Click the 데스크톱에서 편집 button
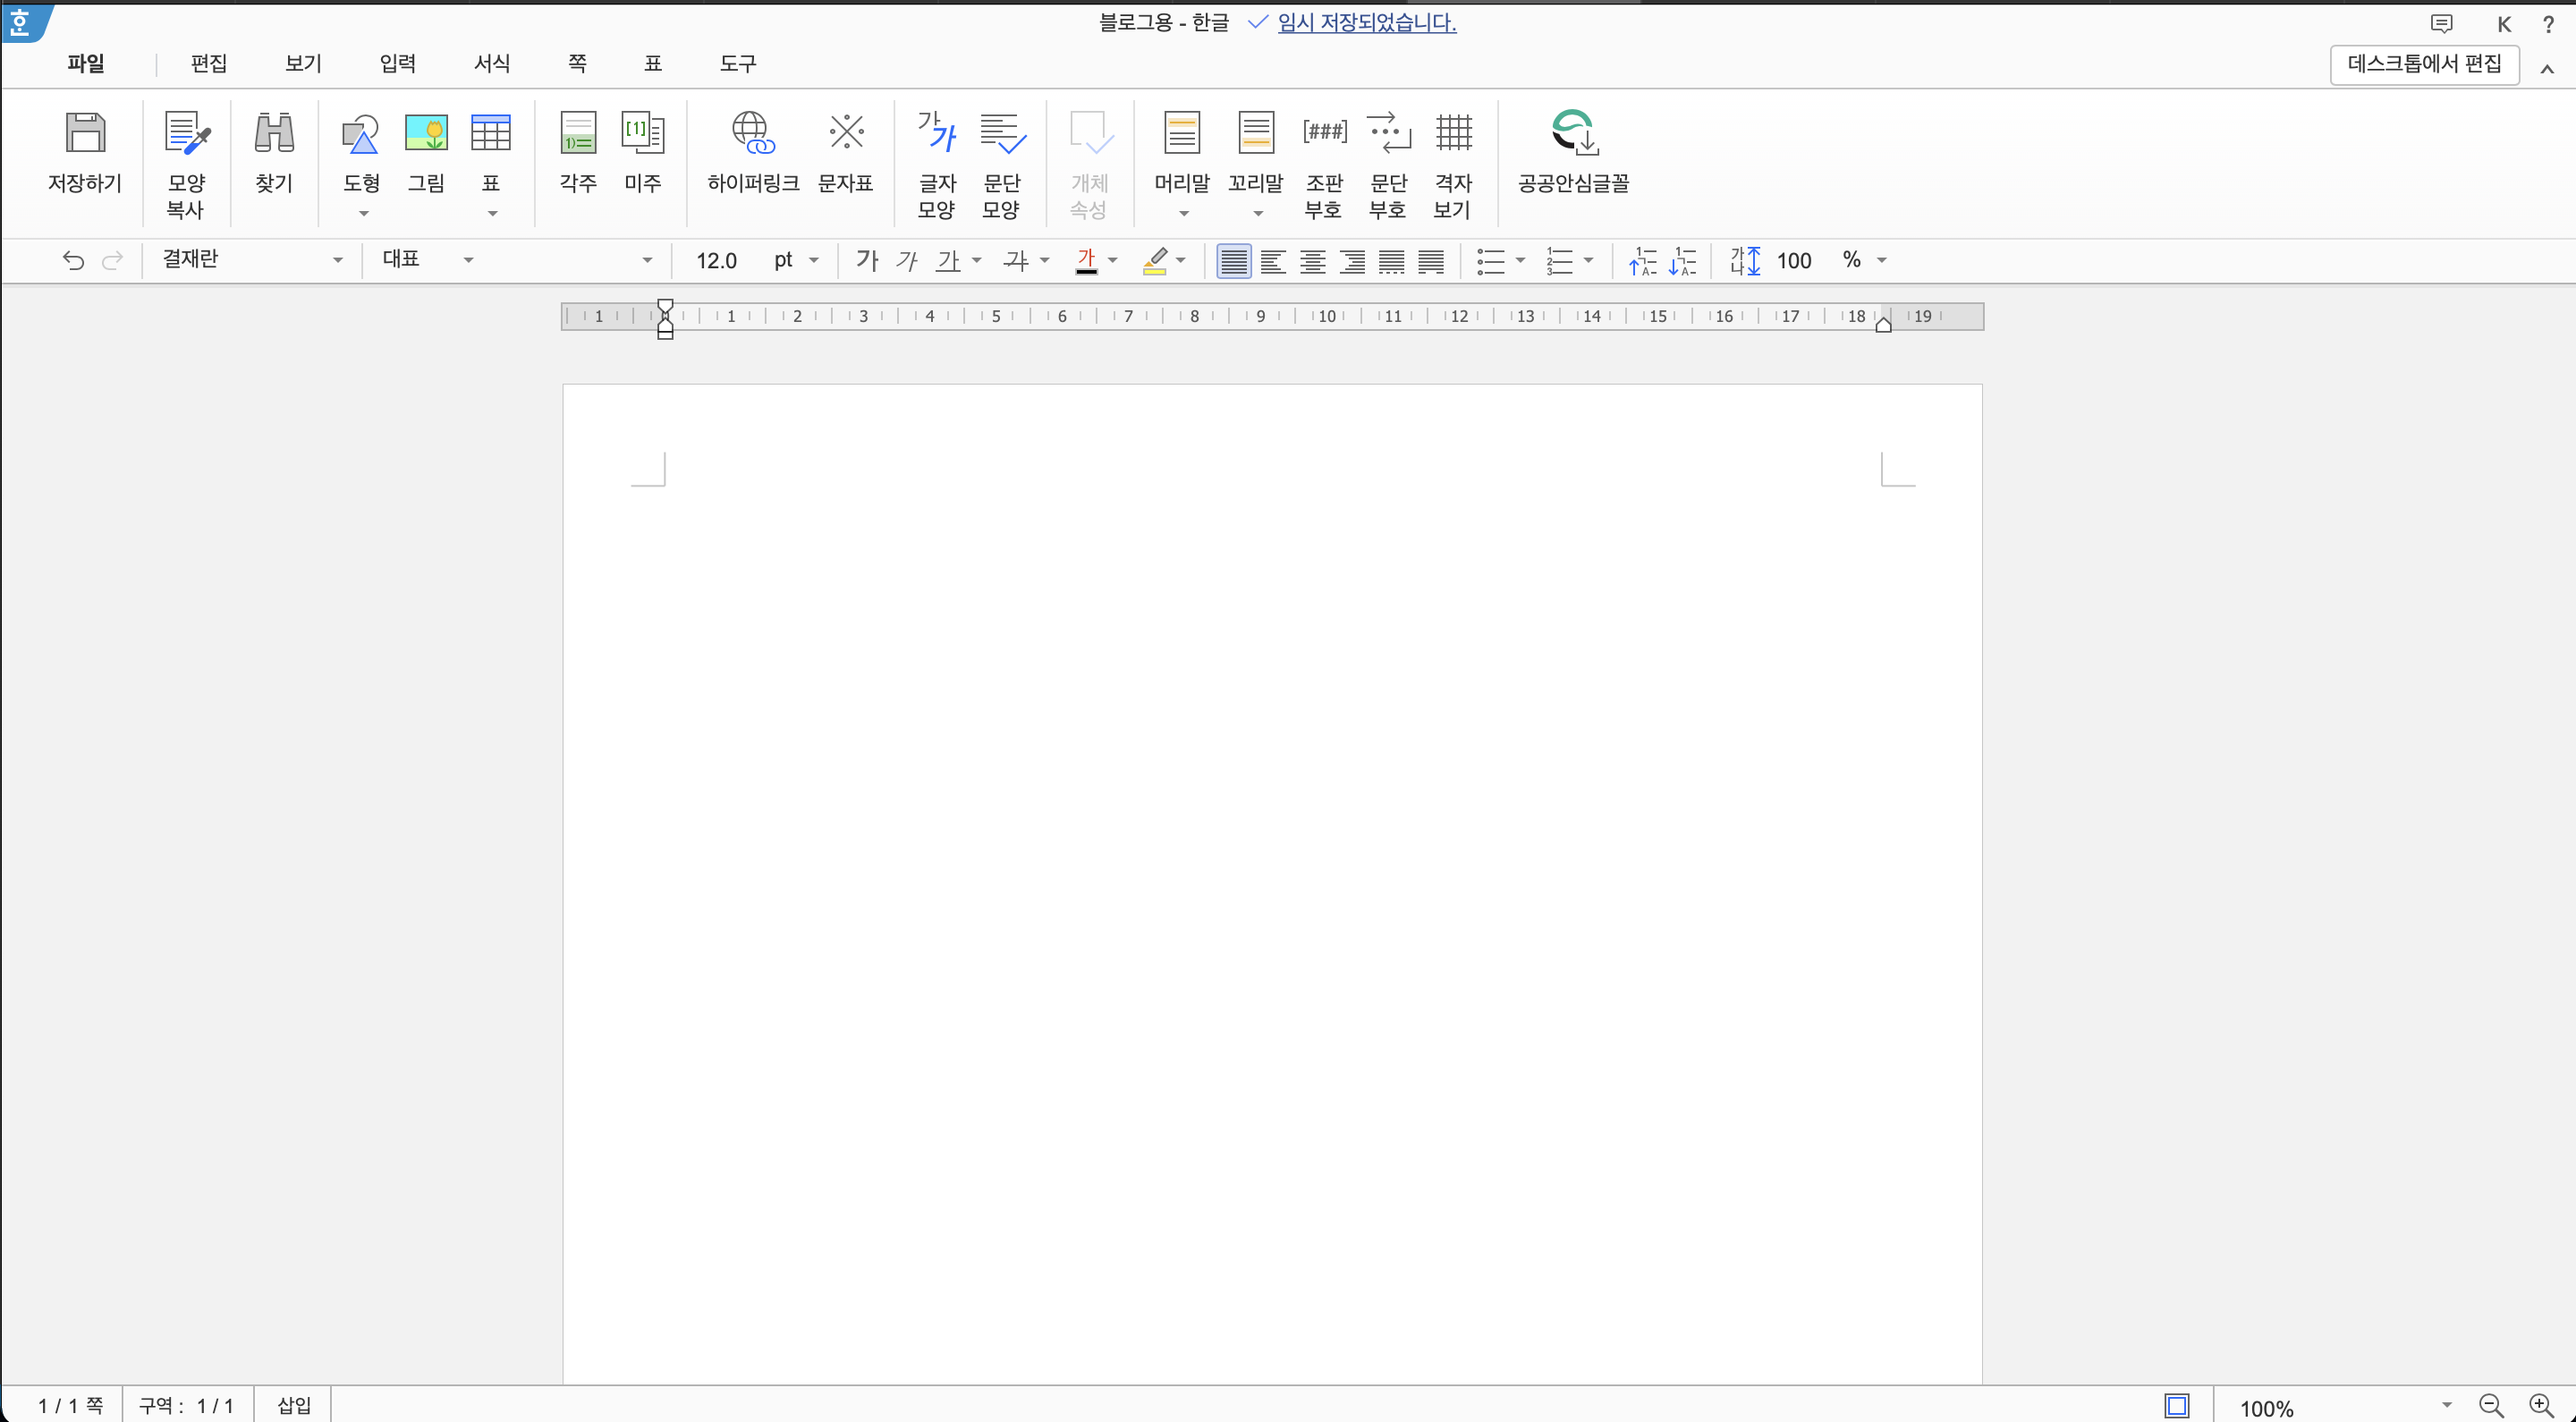2576x1422 pixels. pos(2423,64)
